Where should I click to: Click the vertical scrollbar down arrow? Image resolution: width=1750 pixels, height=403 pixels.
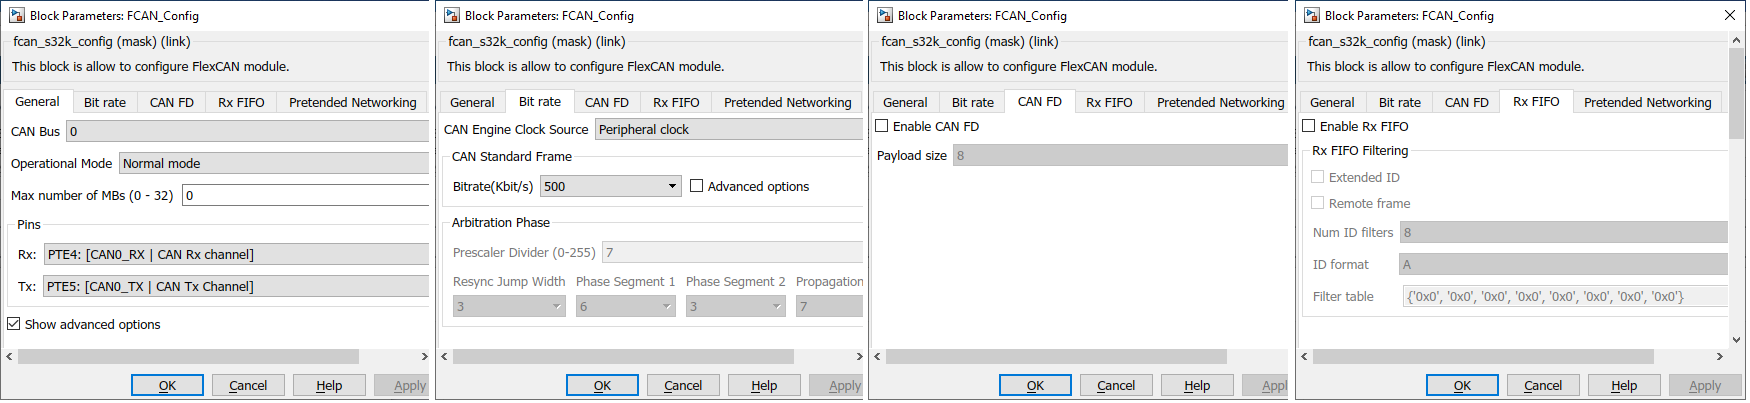pyautogui.click(x=1737, y=339)
